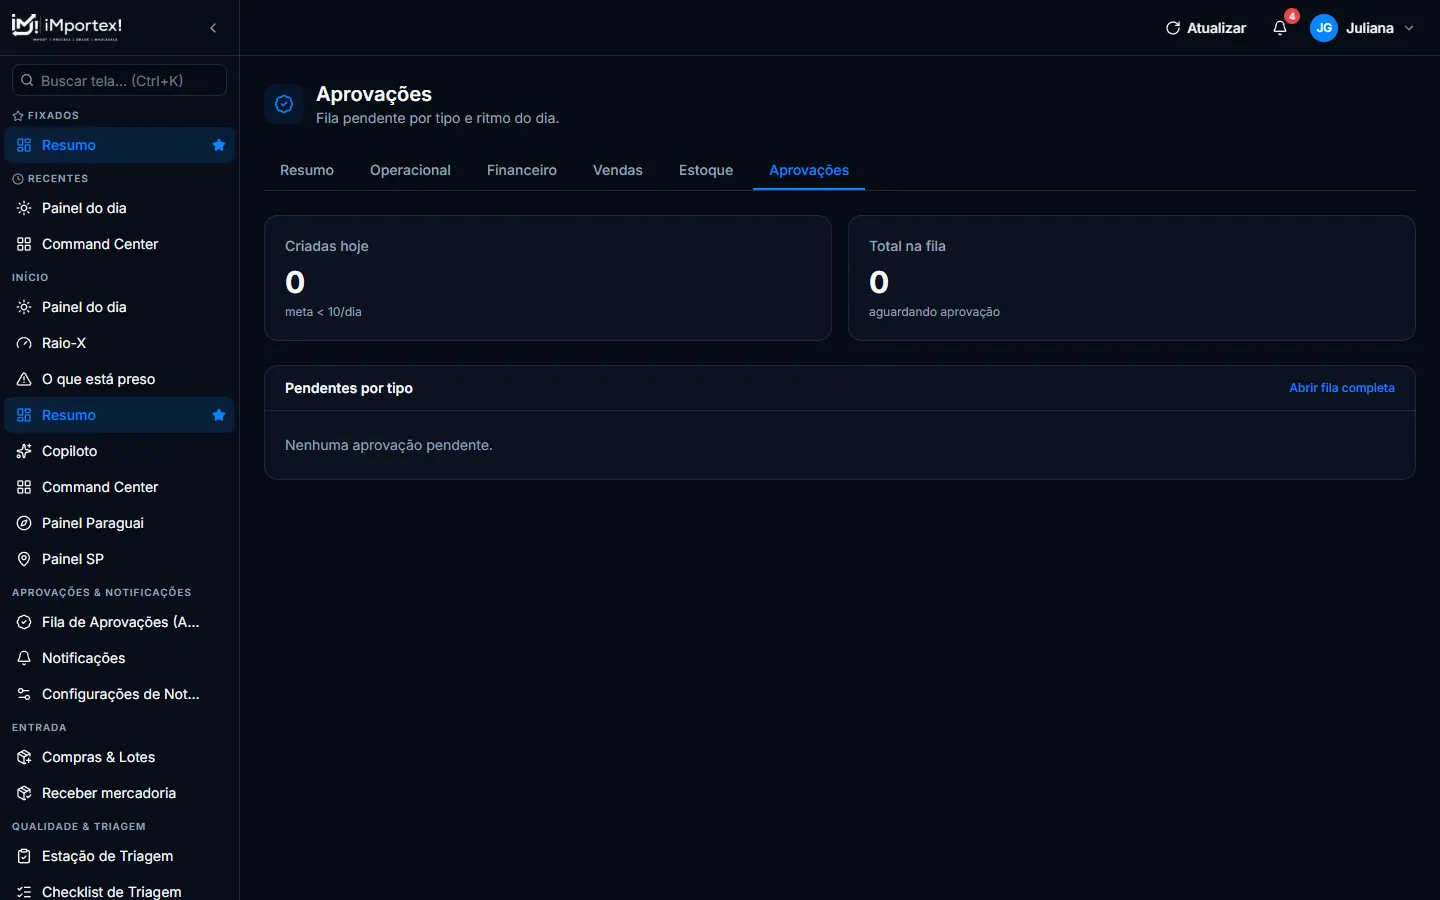Click the sun icon of Início Painel do dia
This screenshot has width=1440, height=900.
tap(24, 307)
